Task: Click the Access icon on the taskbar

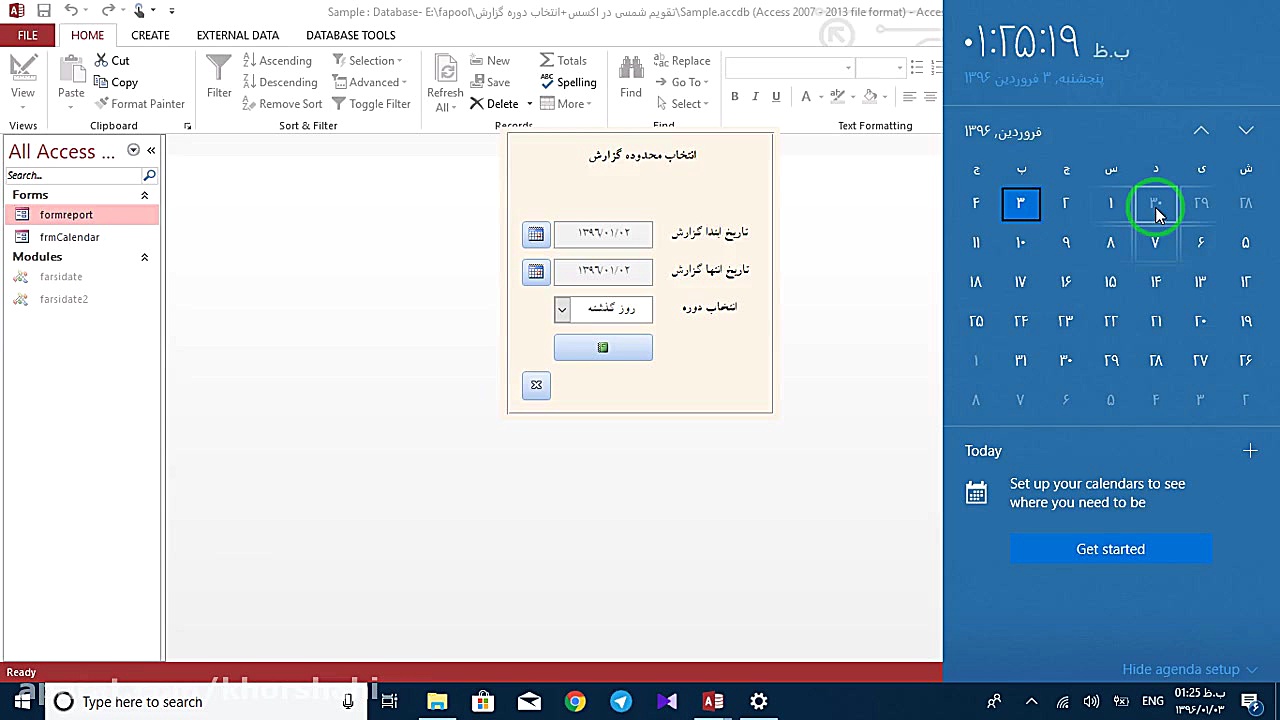Action: 712,701
